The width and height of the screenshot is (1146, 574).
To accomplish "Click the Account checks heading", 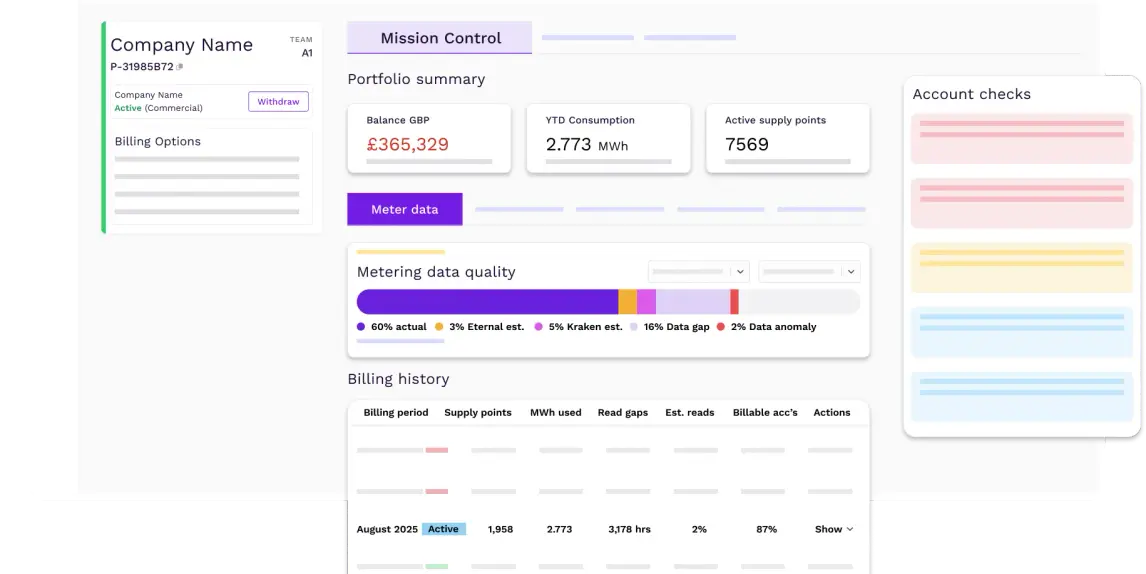I will click(971, 94).
